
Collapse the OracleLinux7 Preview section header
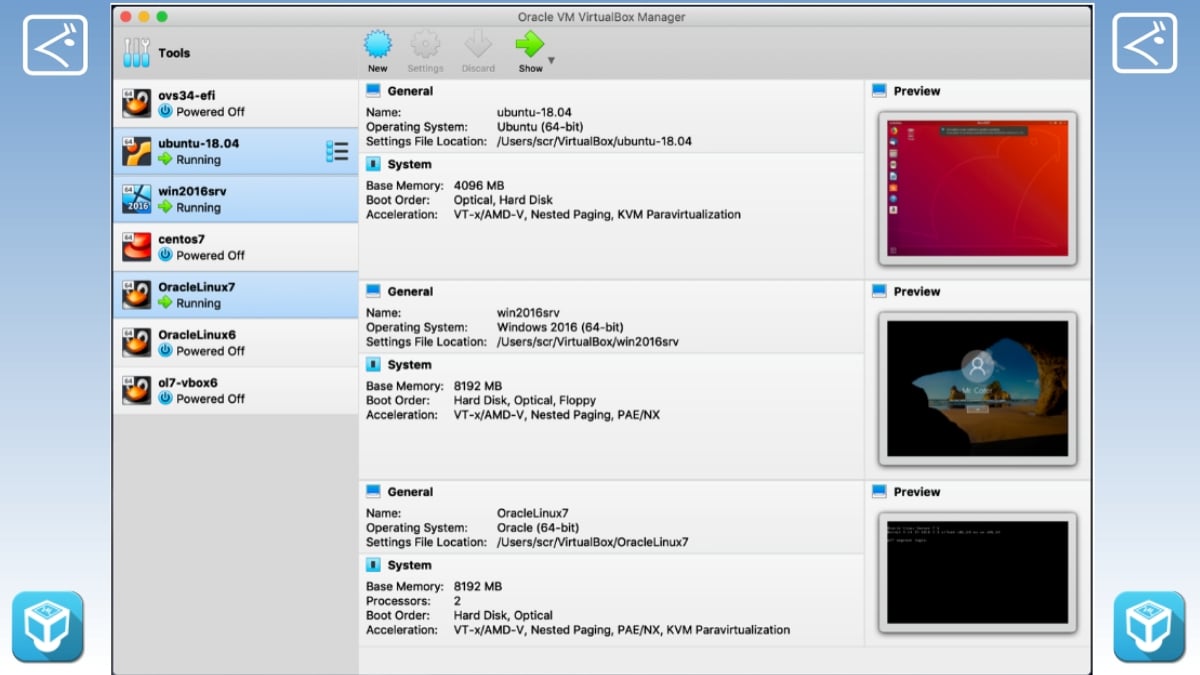(916, 492)
